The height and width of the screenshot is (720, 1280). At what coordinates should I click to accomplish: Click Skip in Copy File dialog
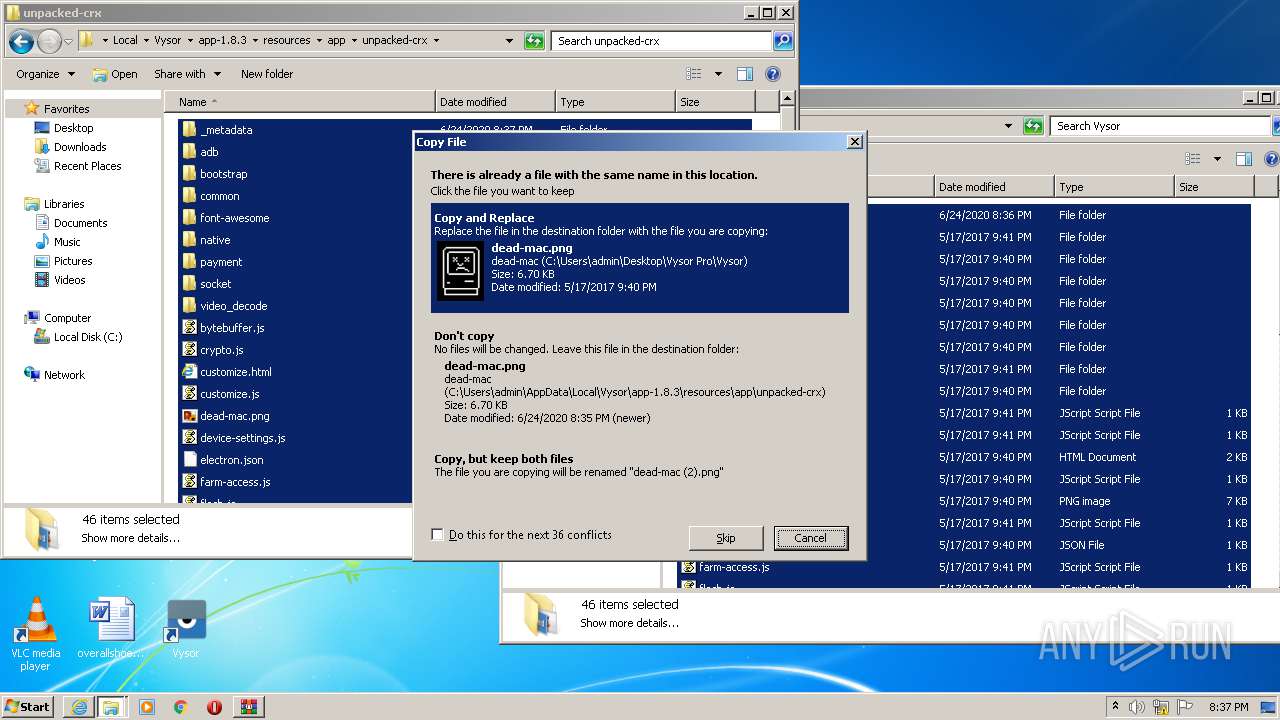coord(726,538)
